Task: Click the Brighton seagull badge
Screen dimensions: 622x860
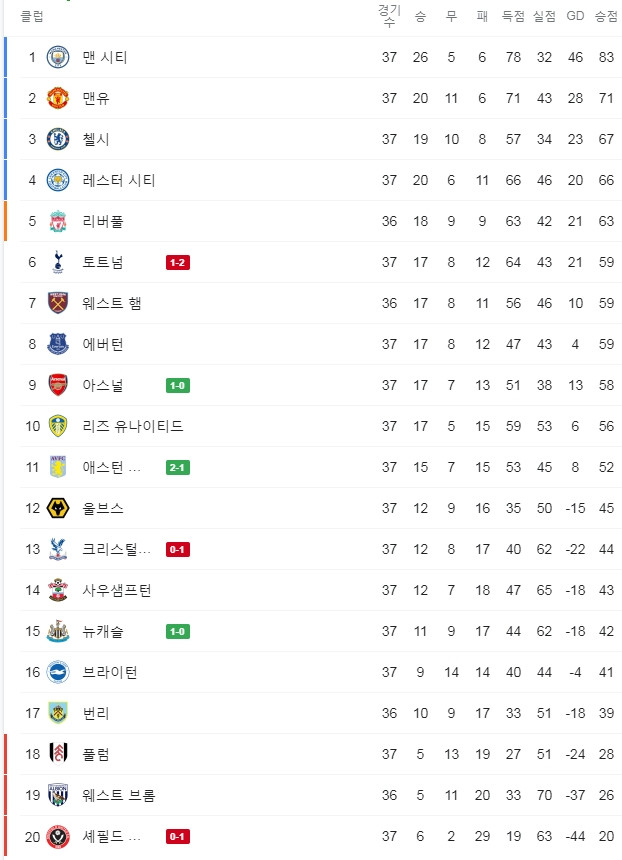Action: click(x=58, y=672)
